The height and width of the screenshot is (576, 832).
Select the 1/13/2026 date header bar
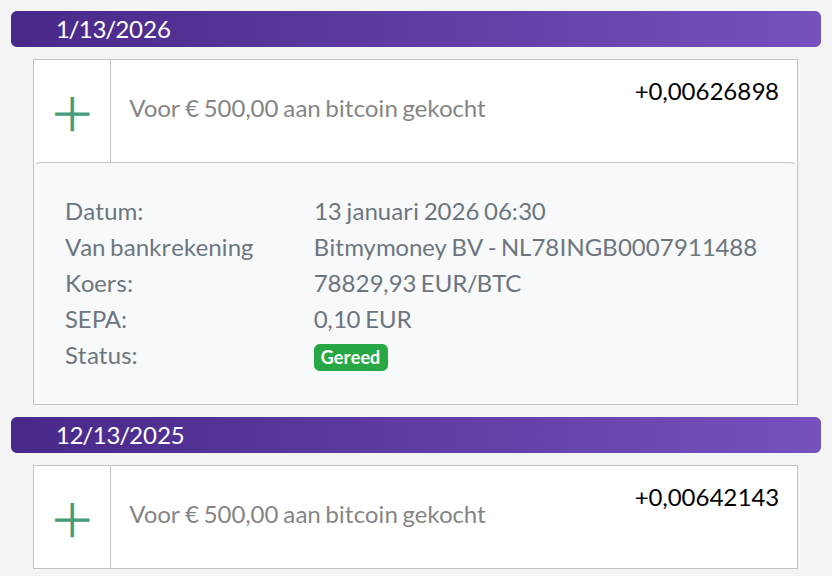tap(415, 29)
